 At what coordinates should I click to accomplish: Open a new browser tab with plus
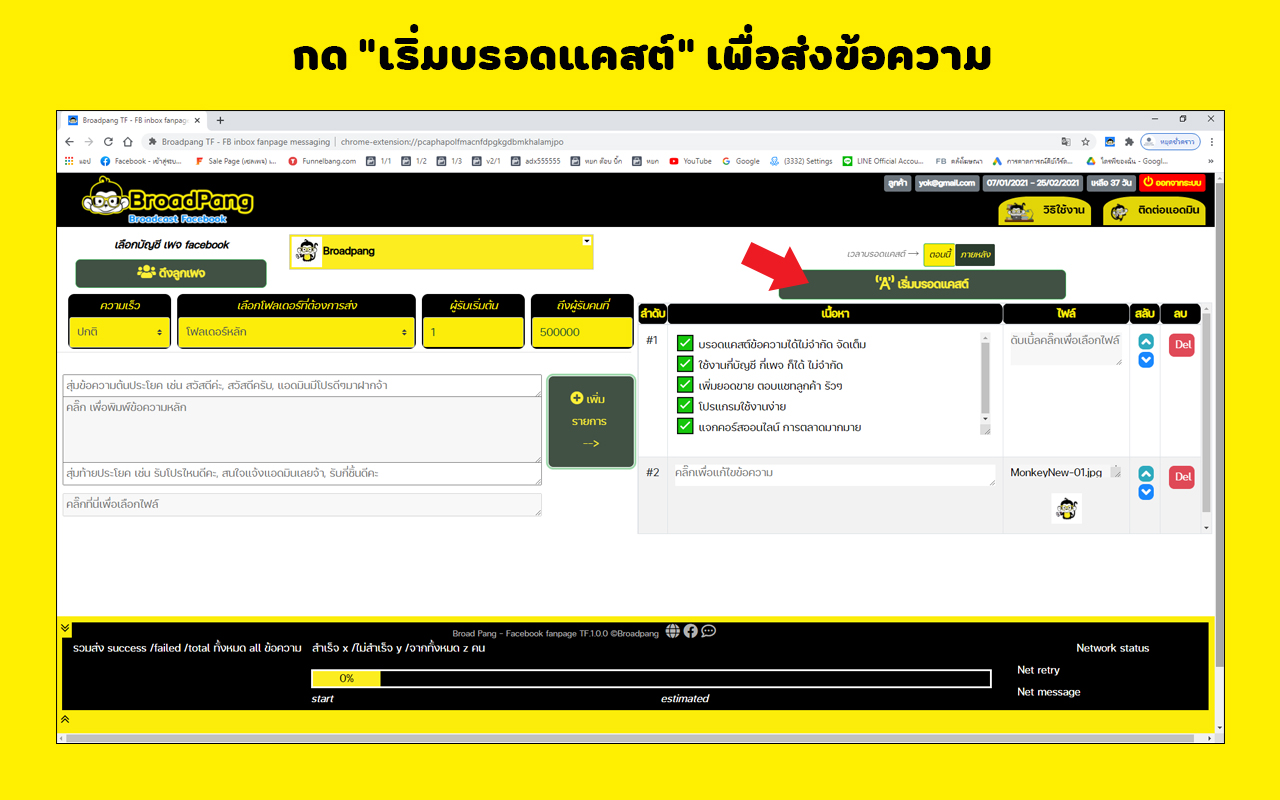click(220, 120)
